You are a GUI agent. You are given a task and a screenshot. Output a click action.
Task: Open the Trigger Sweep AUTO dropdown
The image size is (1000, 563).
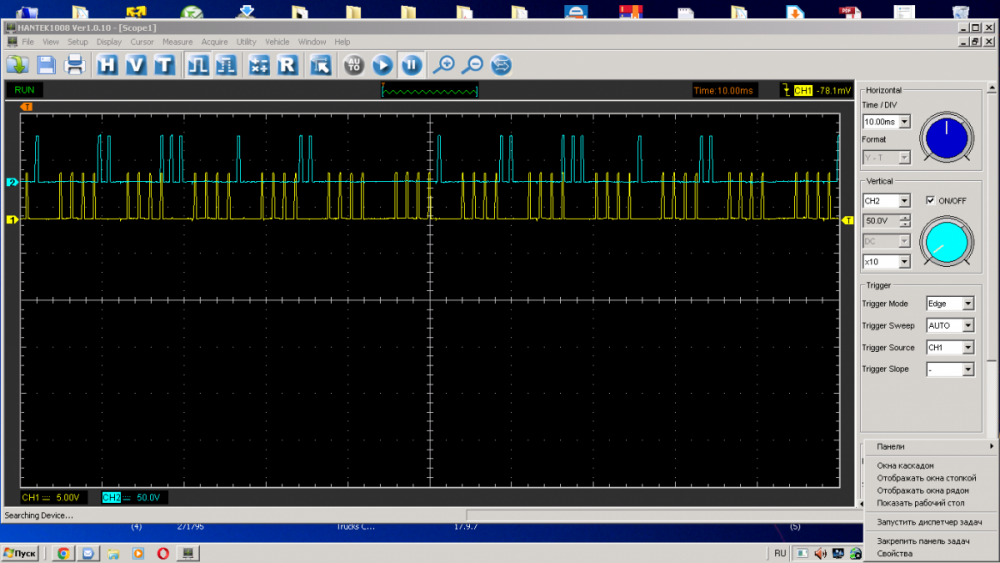coord(967,326)
